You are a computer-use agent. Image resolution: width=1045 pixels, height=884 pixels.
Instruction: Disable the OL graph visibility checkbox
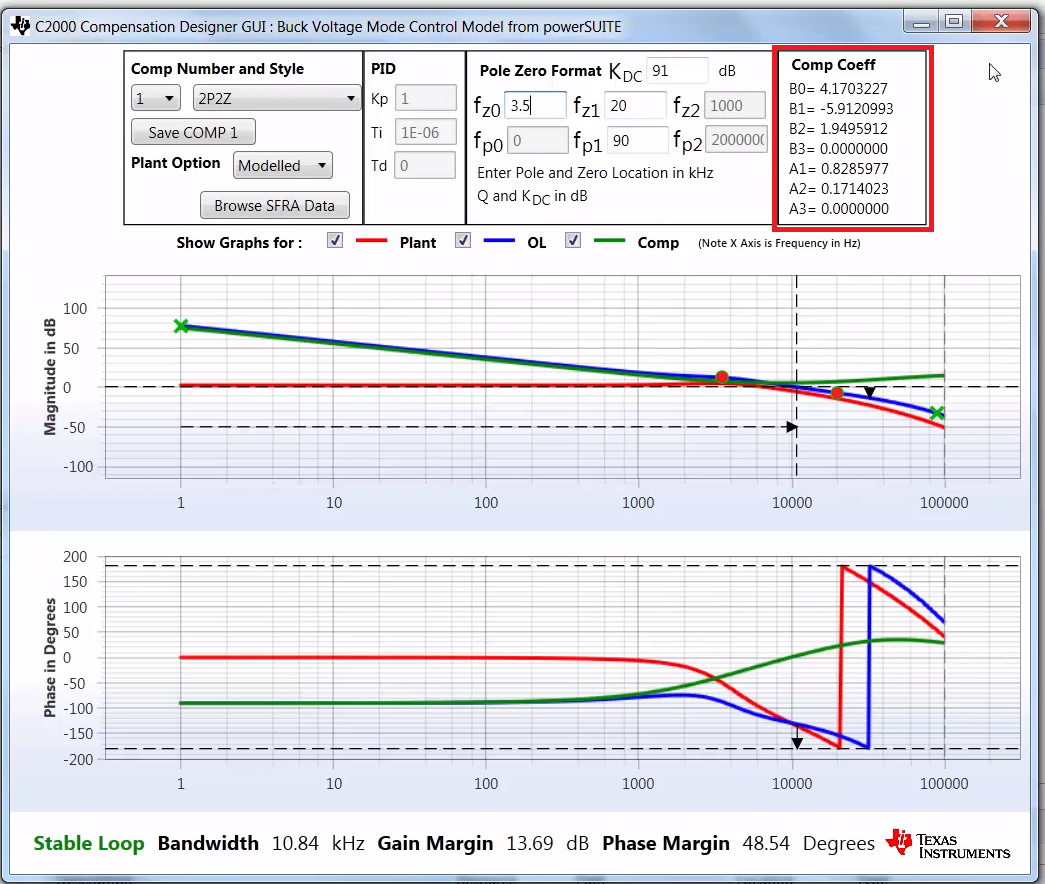[x=462, y=239]
